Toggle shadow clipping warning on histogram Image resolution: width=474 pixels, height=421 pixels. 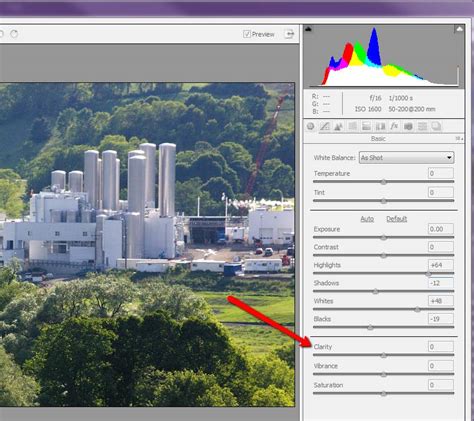tap(308, 29)
